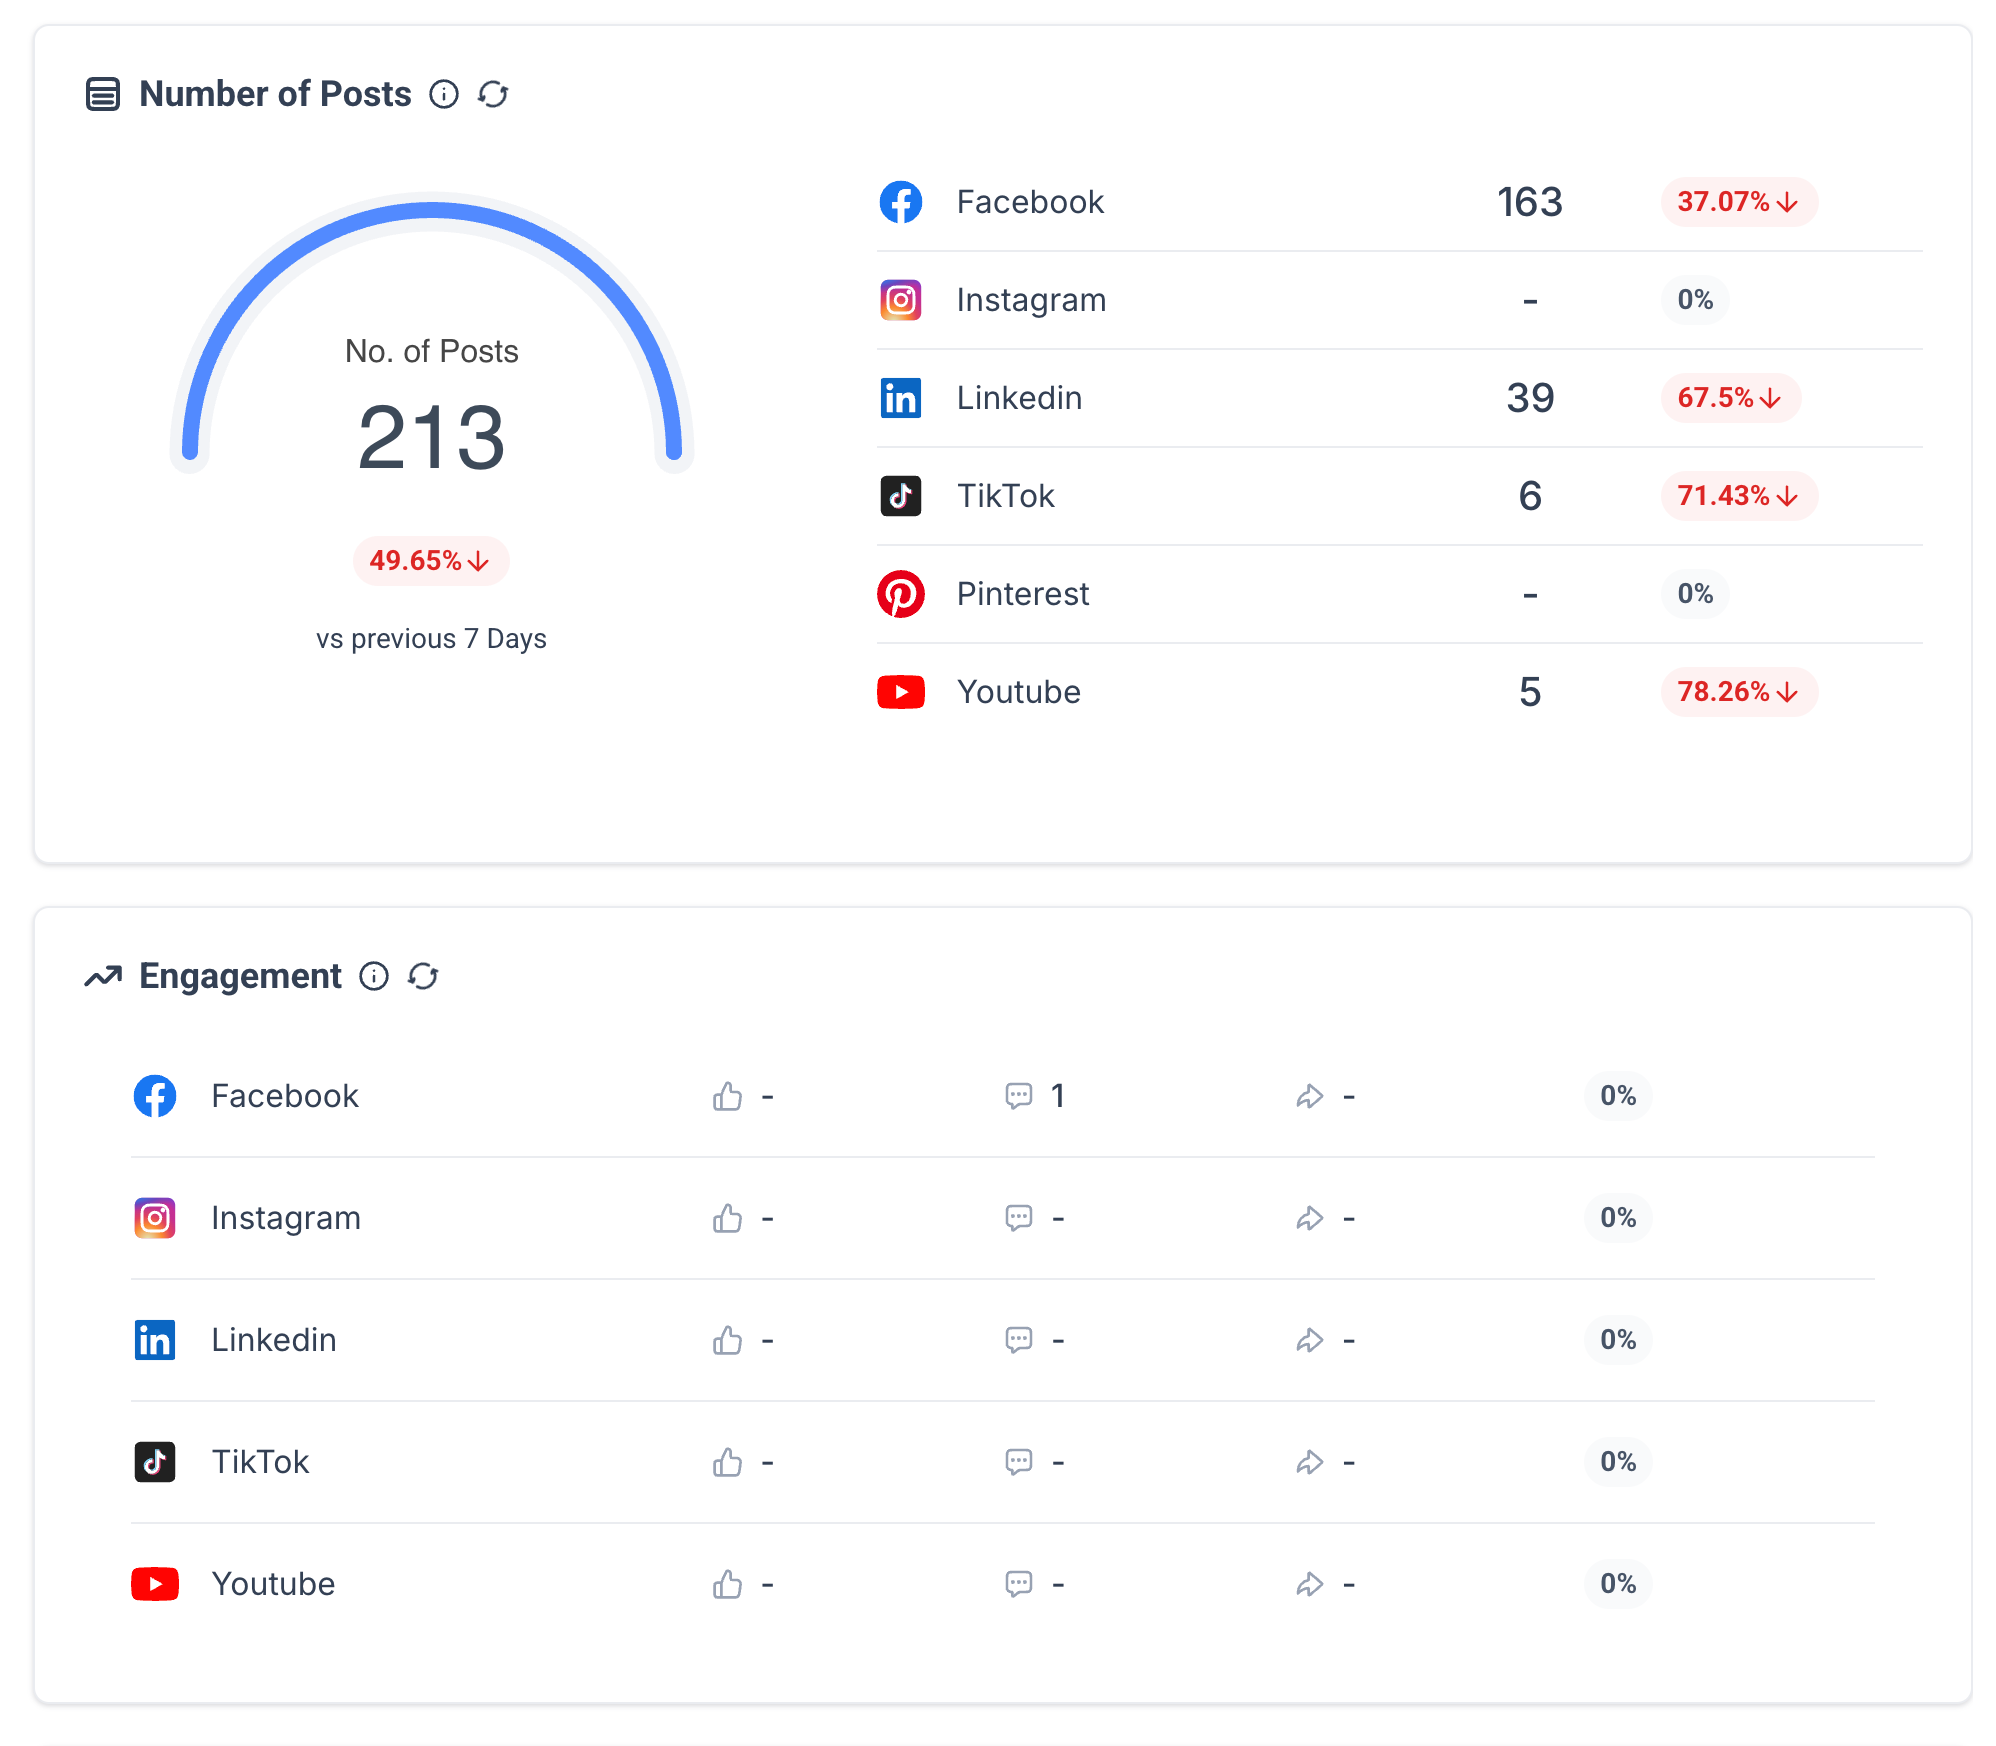Click Linkedin shares arrow icon
This screenshot has width=1996, height=1746.
click(1309, 1340)
